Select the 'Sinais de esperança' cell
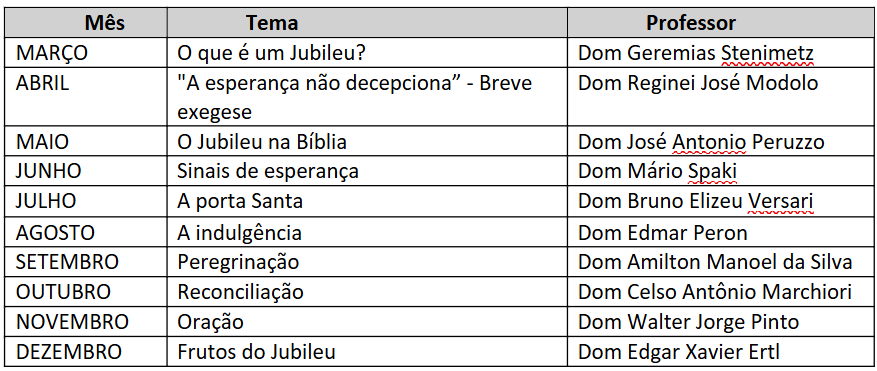Image resolution: width=877 pixels, height=371 pixels. 367,171
